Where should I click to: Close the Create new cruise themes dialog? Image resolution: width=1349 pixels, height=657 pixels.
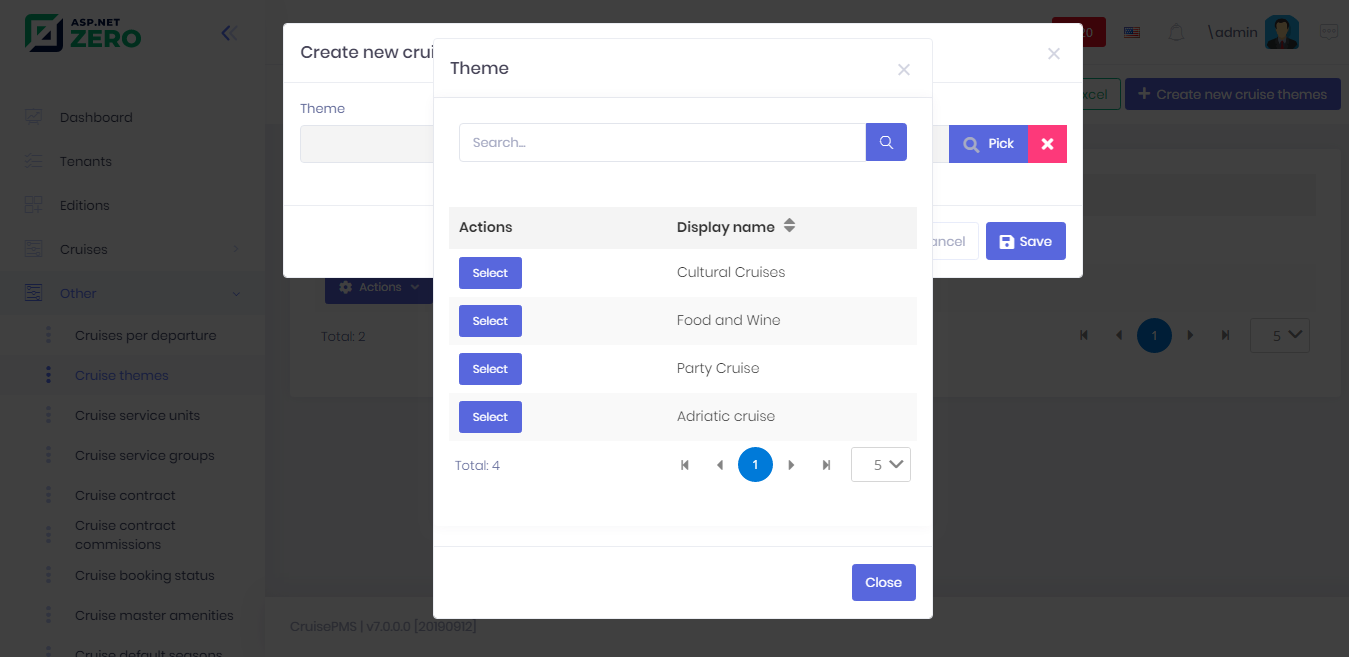pos(1054,54)
